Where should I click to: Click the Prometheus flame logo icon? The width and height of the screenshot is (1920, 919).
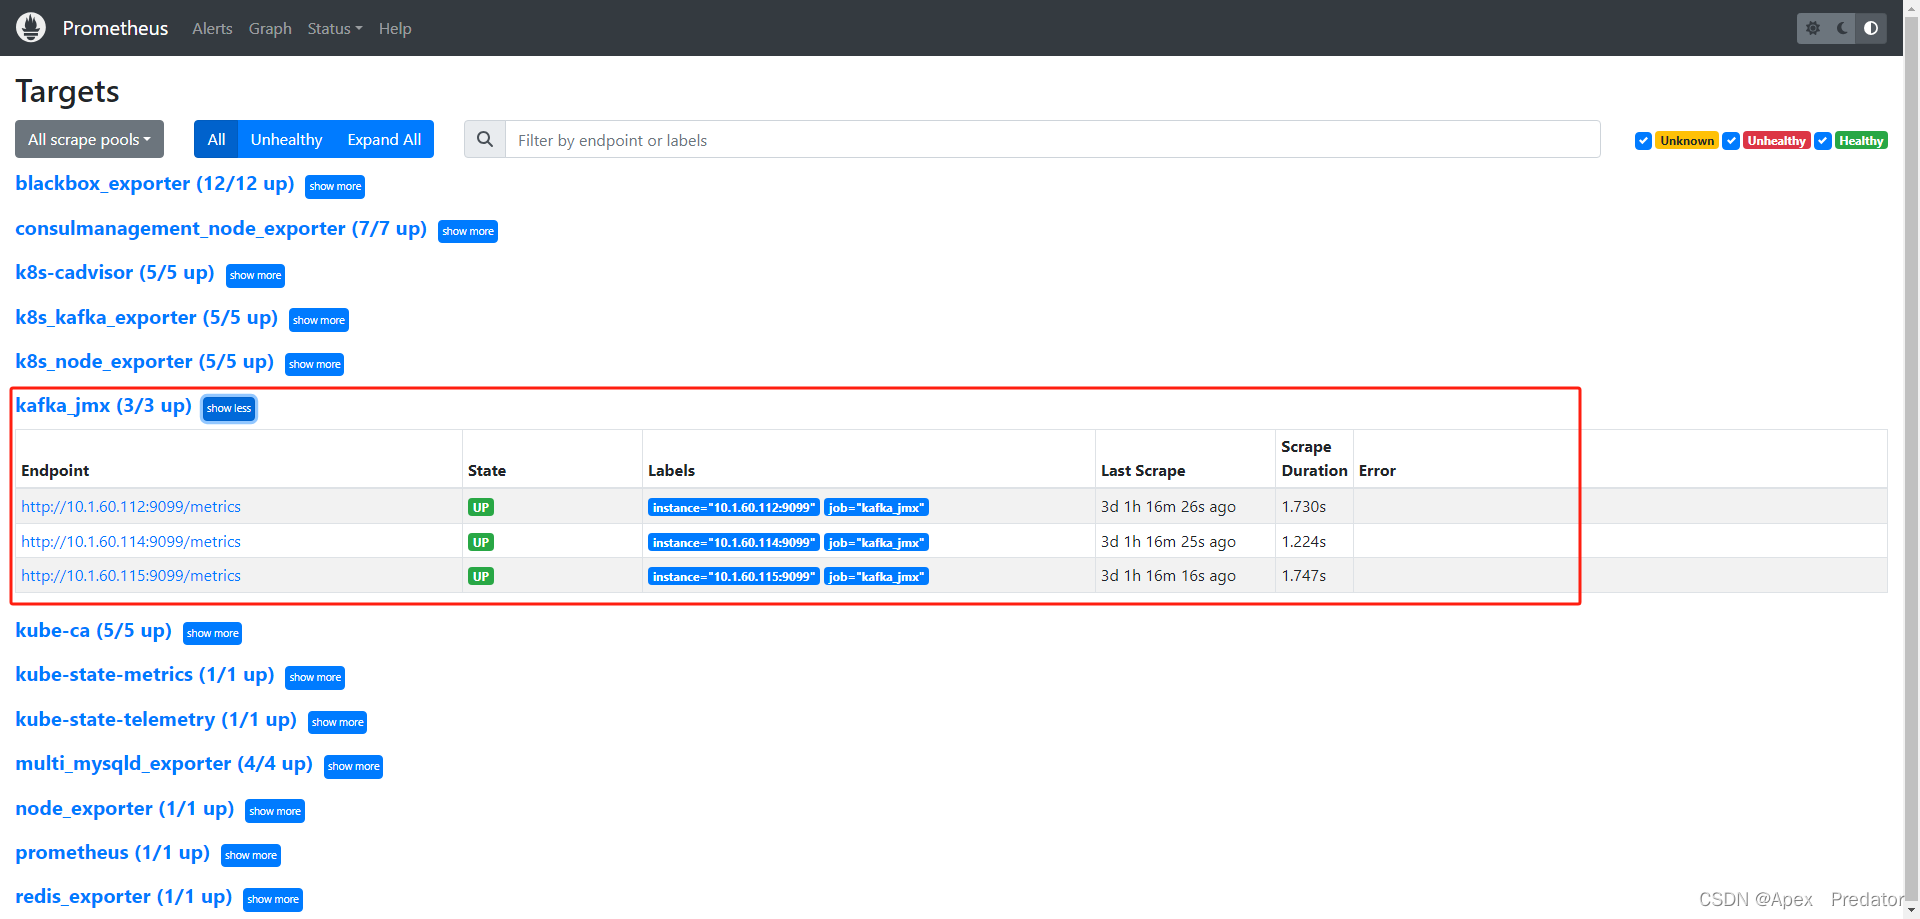31,28
